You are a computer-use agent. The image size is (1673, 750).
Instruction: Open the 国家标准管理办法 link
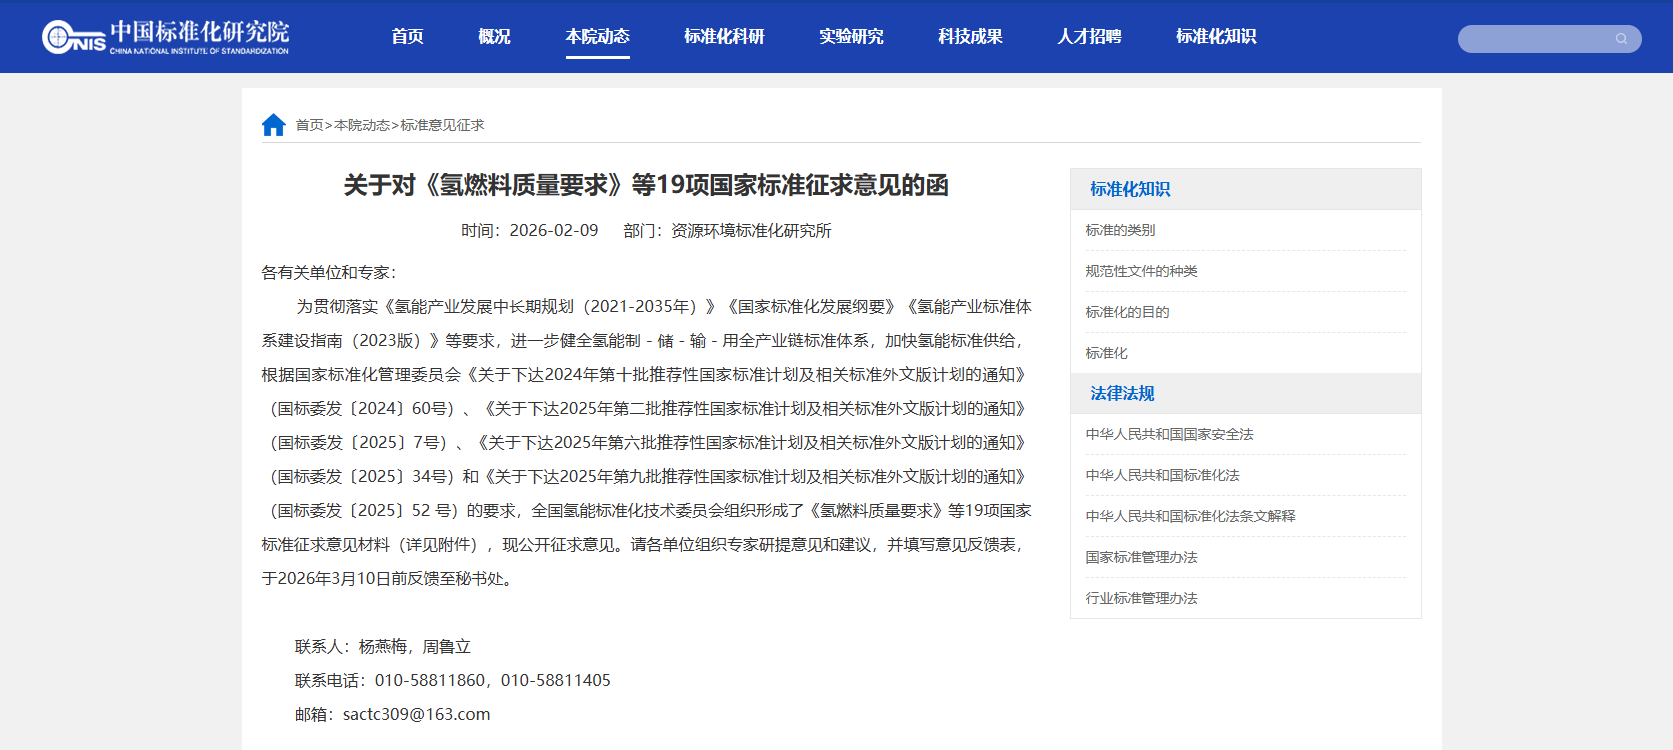click(x=1141, y=557)
